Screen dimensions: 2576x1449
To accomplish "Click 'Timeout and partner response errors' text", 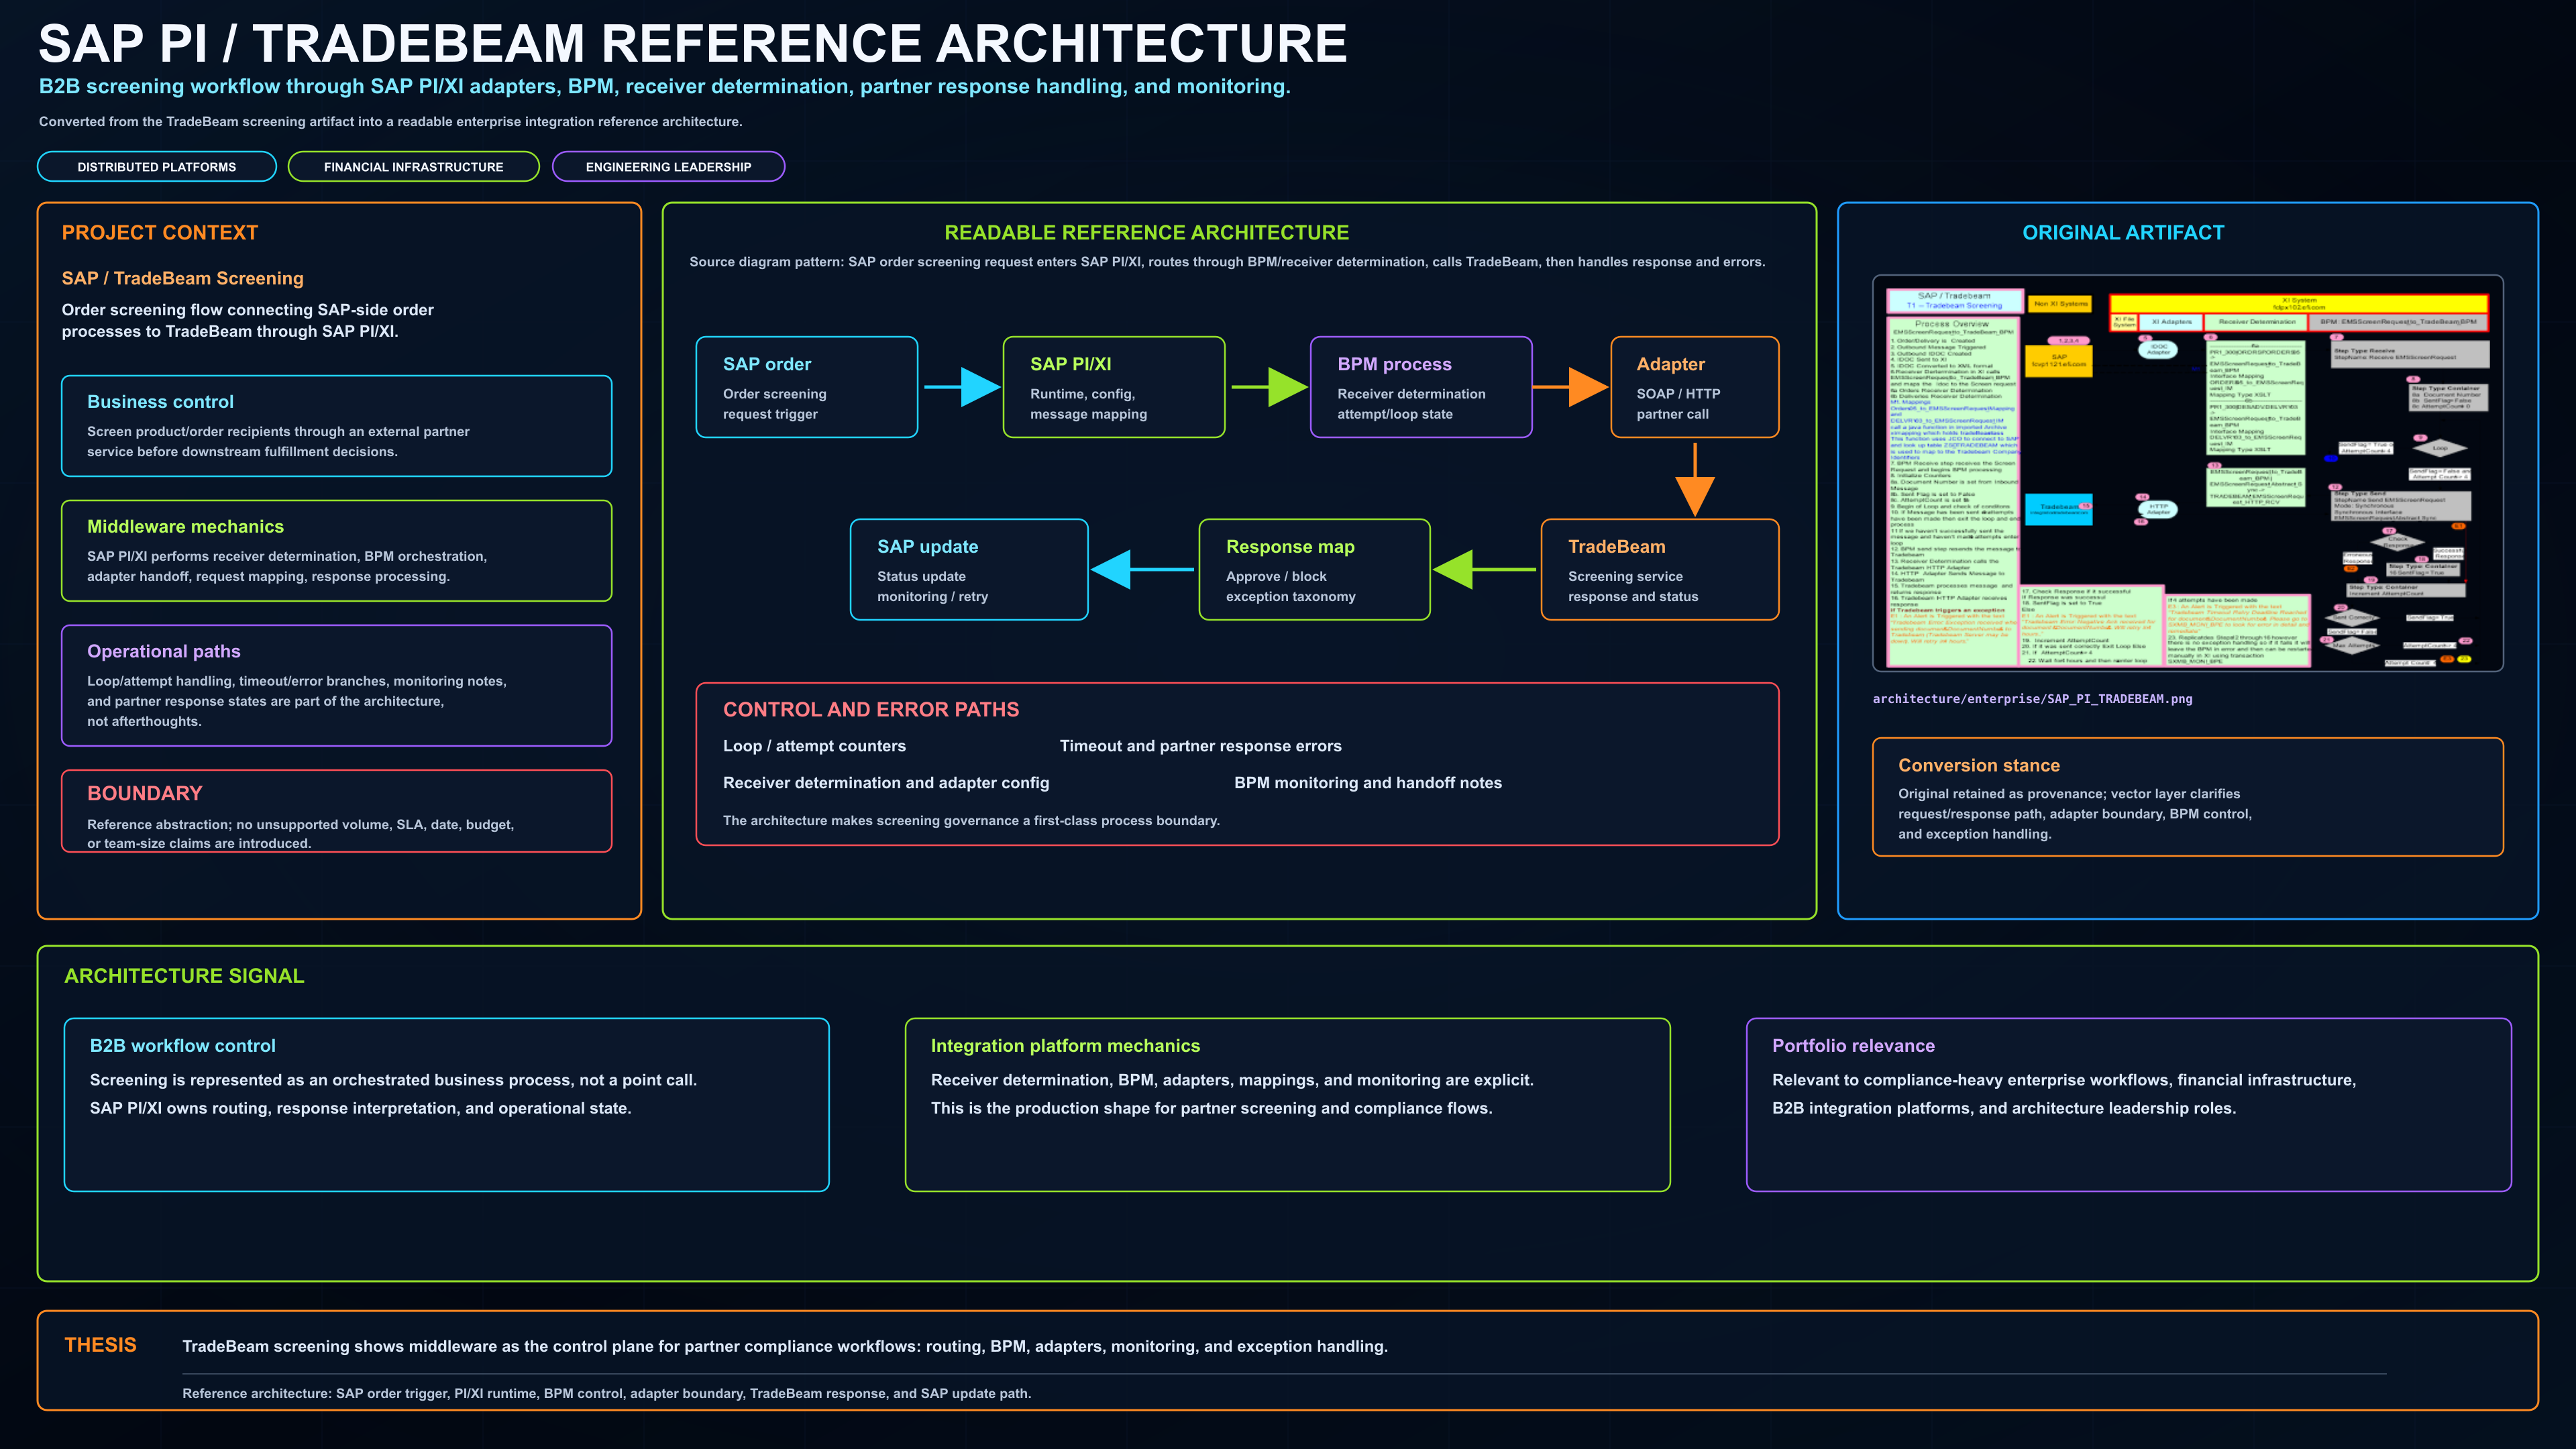I will (x=1200, y=746).
